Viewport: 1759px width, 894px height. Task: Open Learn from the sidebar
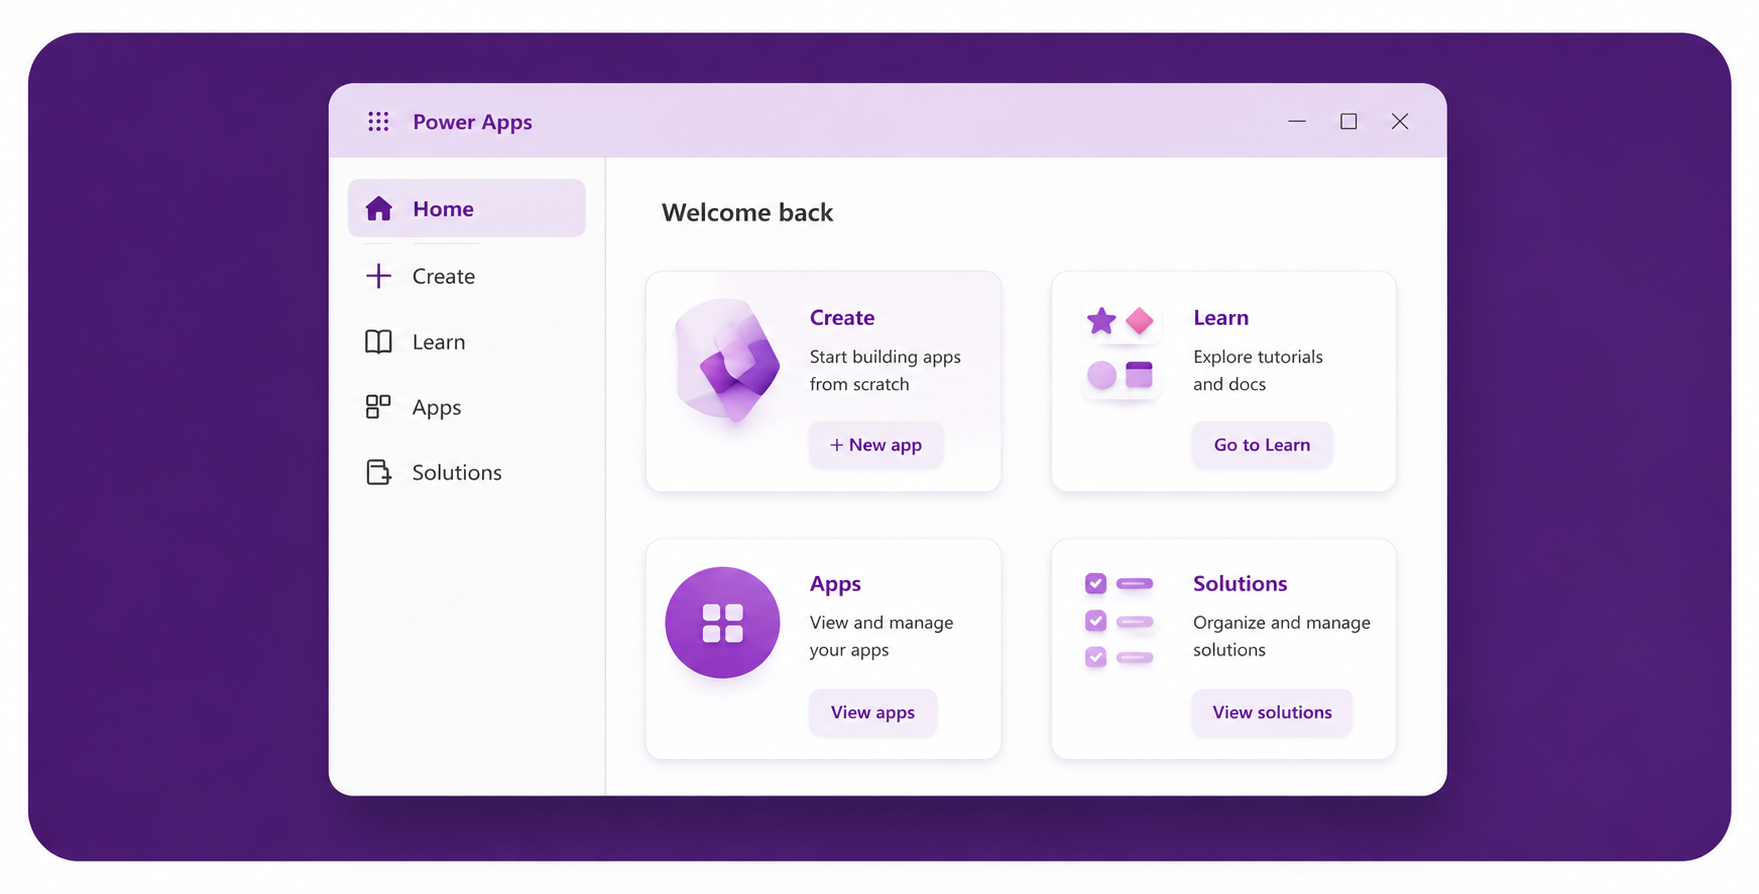467,342
